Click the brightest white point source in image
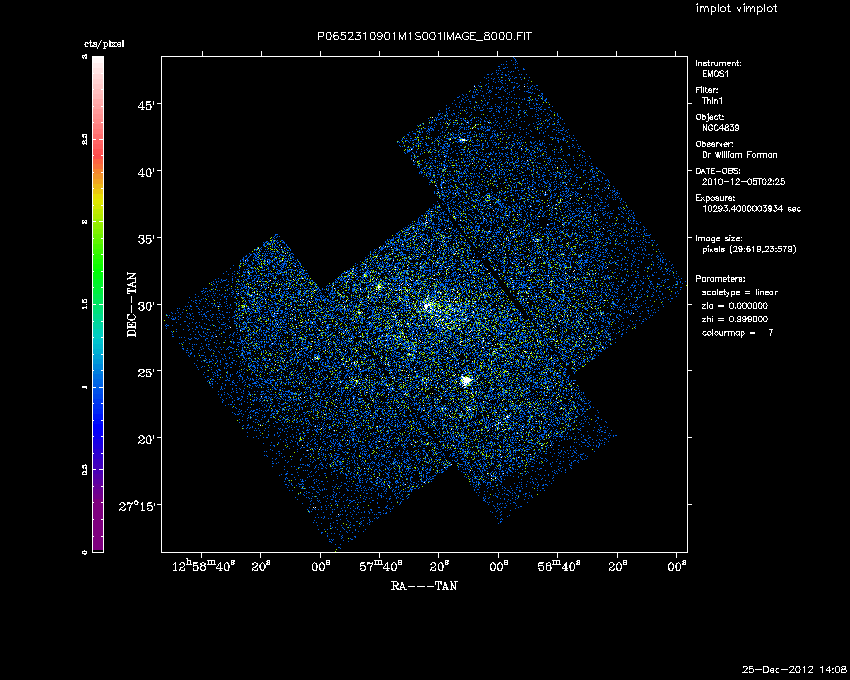Image resolution: width=850 pixels, height=680 pixels. tap(466, 381)
